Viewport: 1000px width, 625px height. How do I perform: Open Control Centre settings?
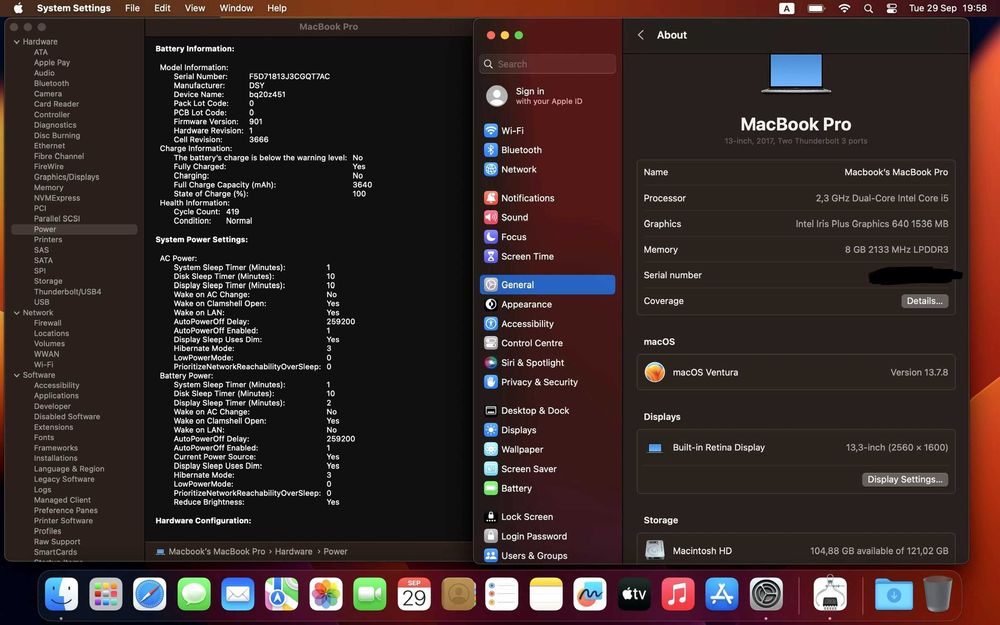547,343
